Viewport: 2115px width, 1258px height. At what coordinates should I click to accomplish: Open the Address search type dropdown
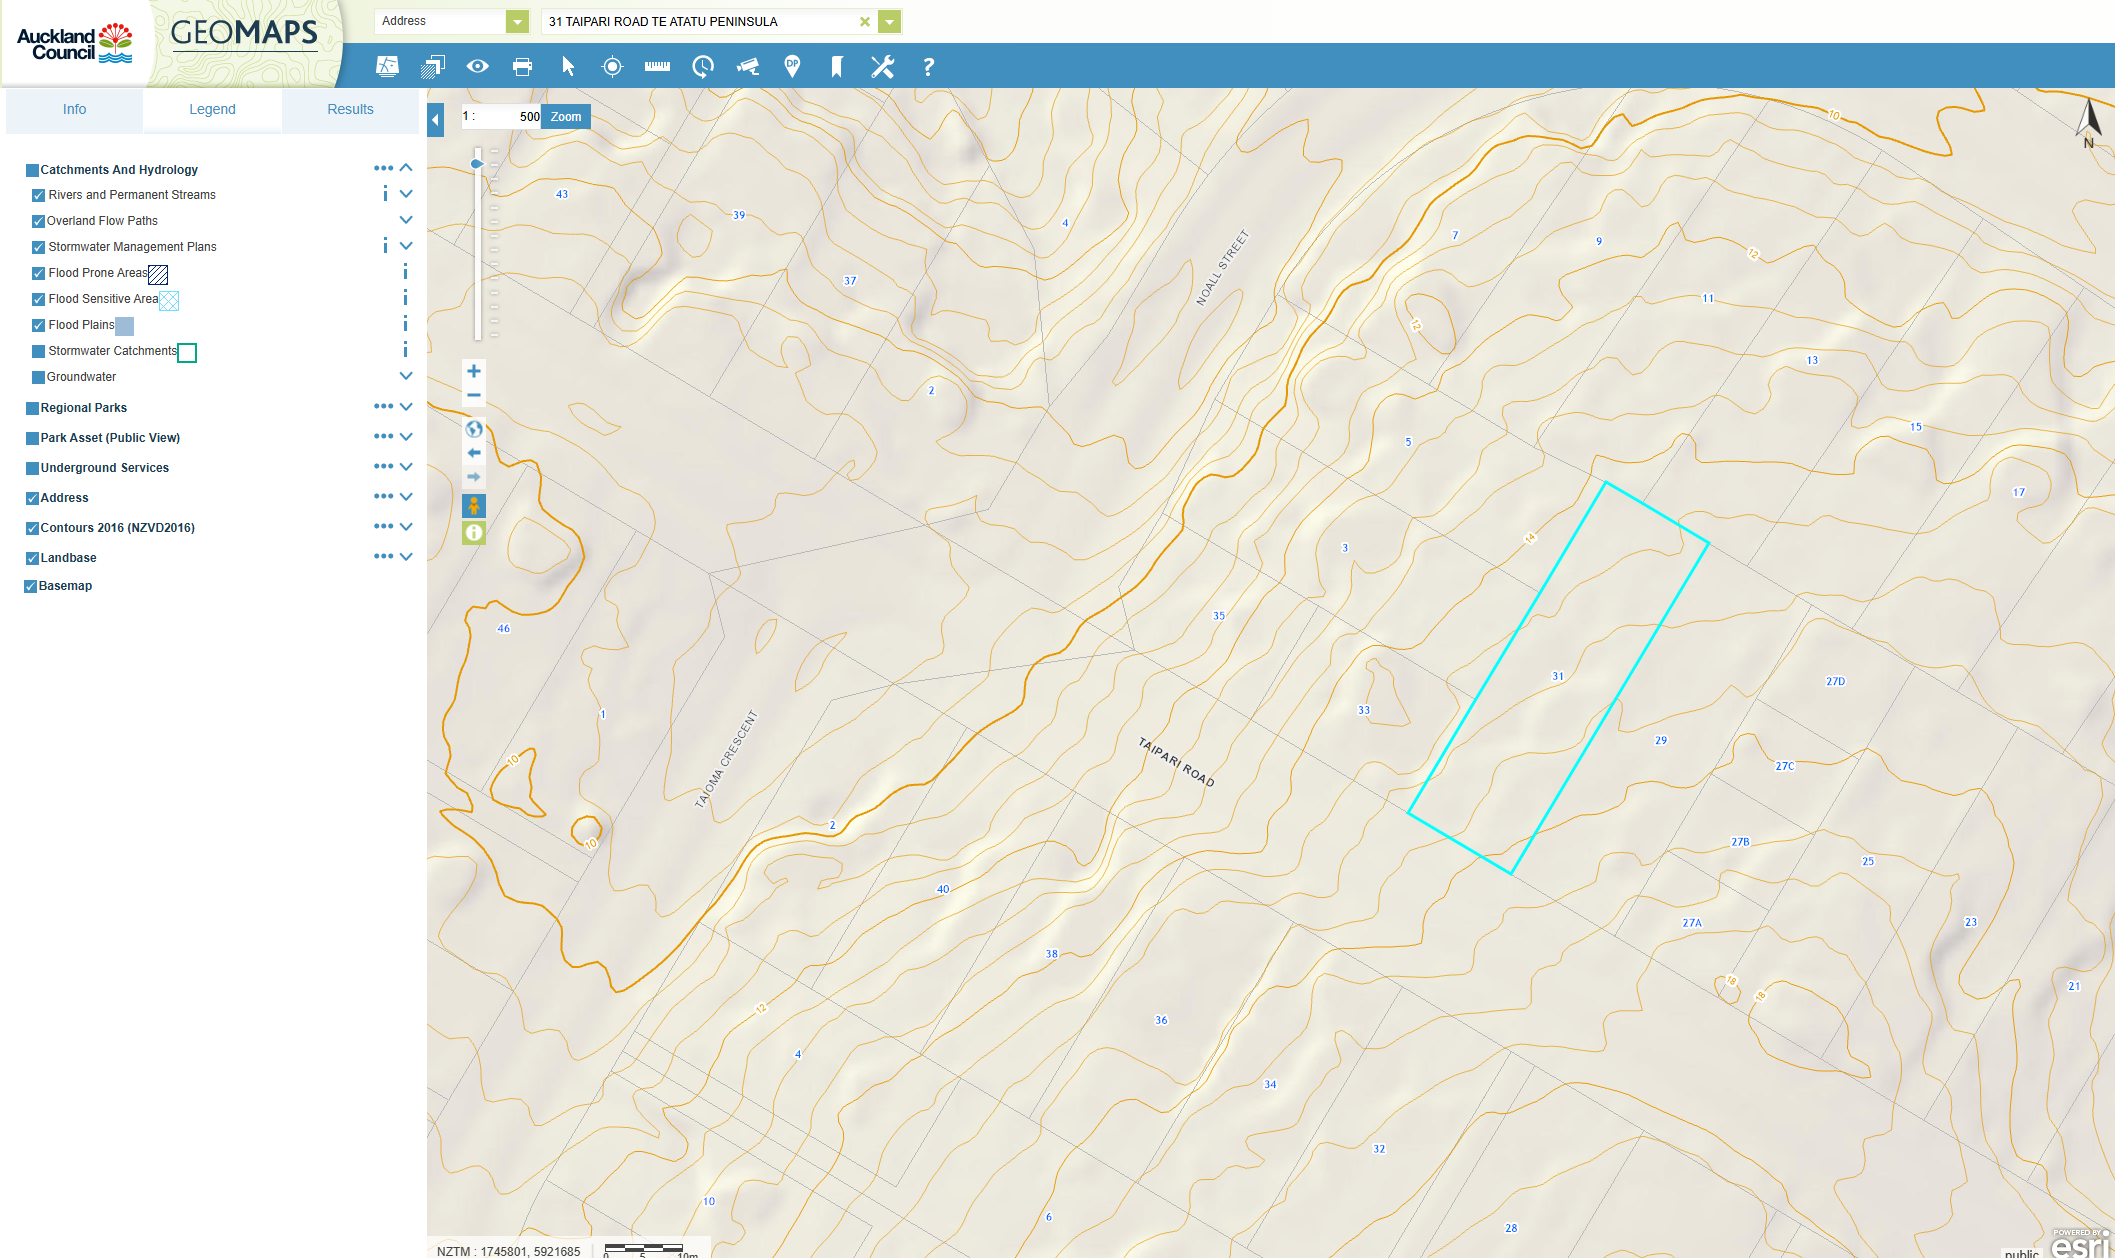[517, 21]
